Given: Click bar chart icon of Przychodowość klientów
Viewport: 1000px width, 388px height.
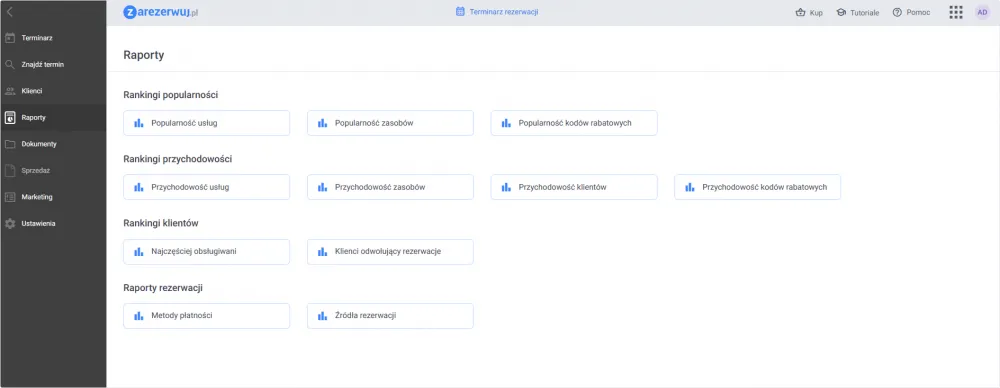Looking at the screenshot, I should coord(506,188).
